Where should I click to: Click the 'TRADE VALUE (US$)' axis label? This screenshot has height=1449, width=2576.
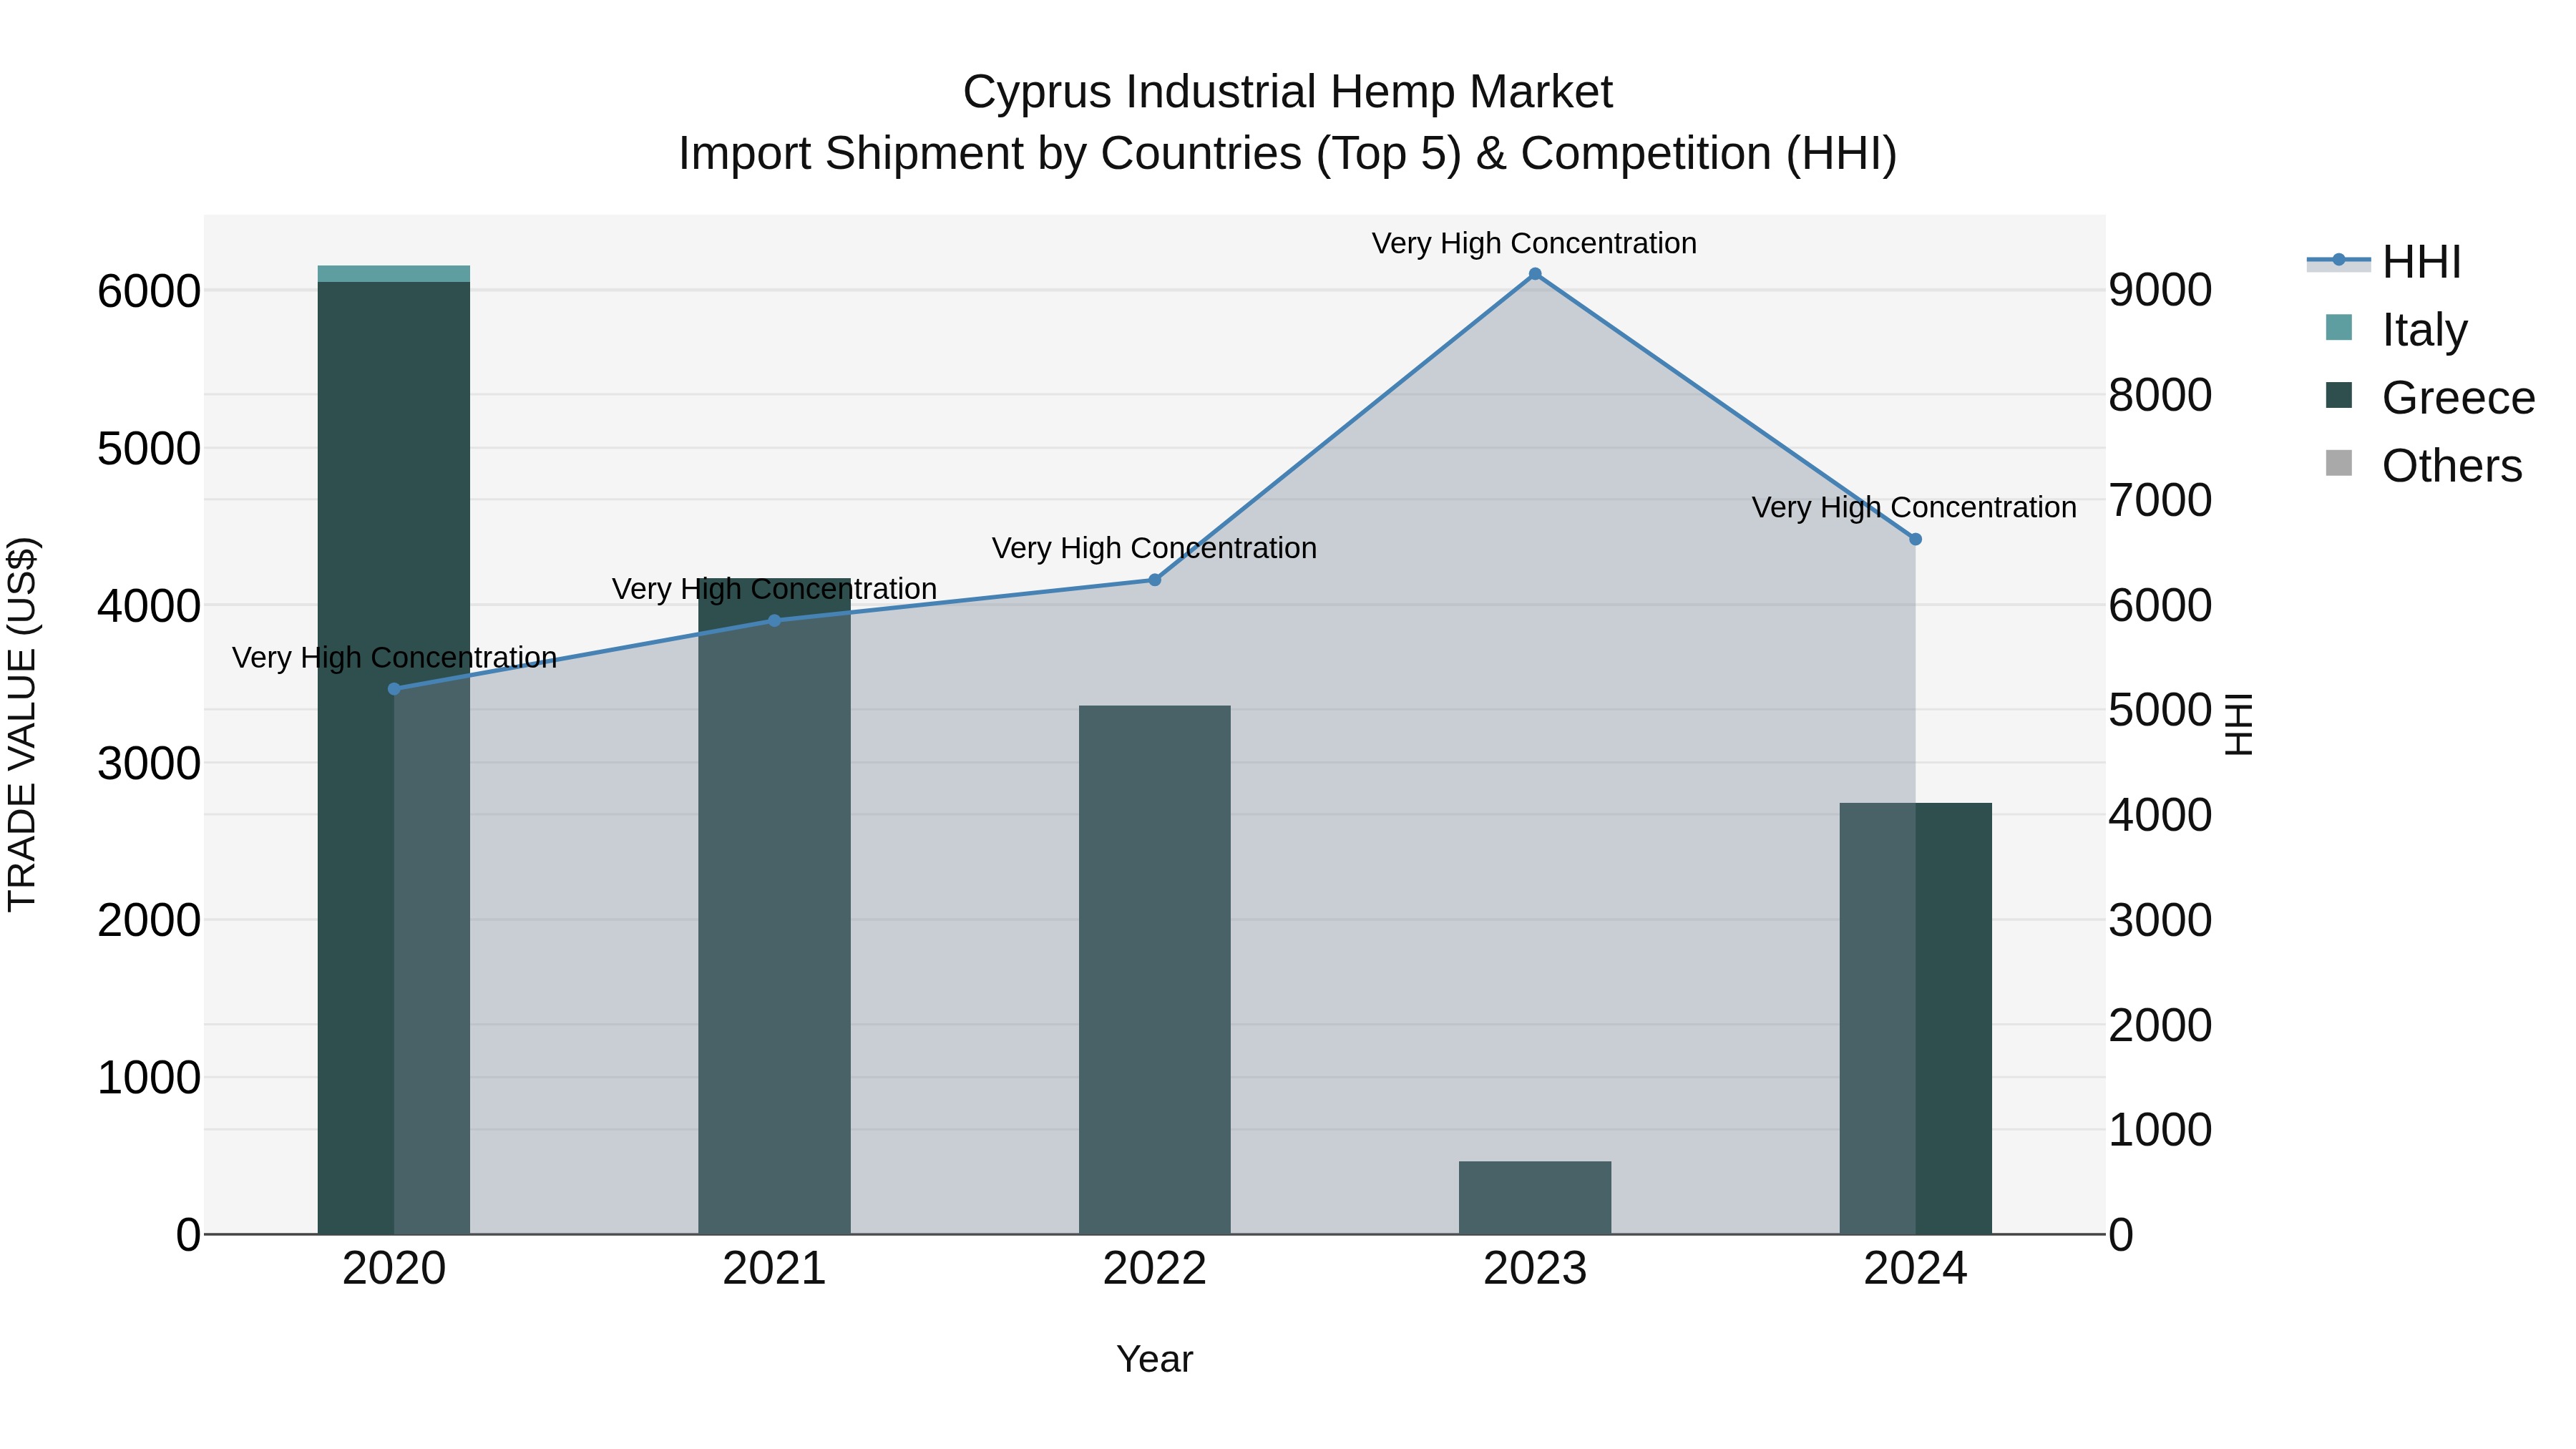pos(22,724)
